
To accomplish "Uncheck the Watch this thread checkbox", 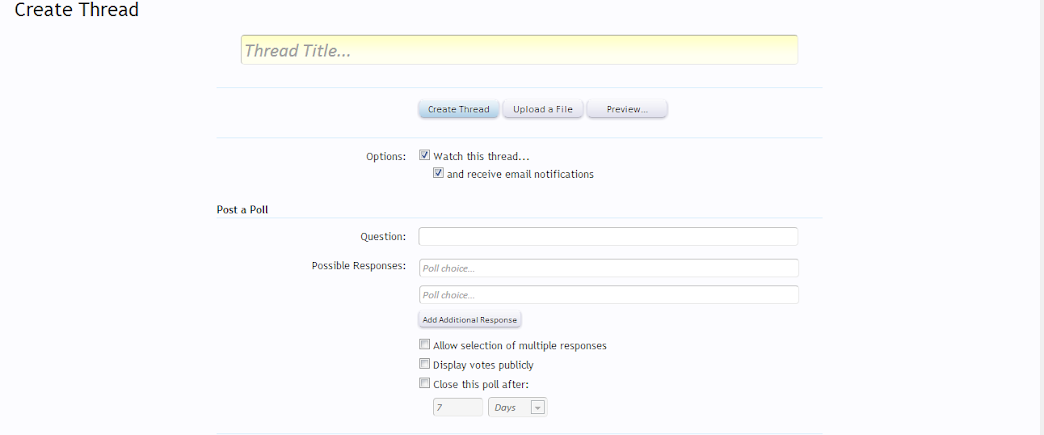I will click(x=425, y=156).
